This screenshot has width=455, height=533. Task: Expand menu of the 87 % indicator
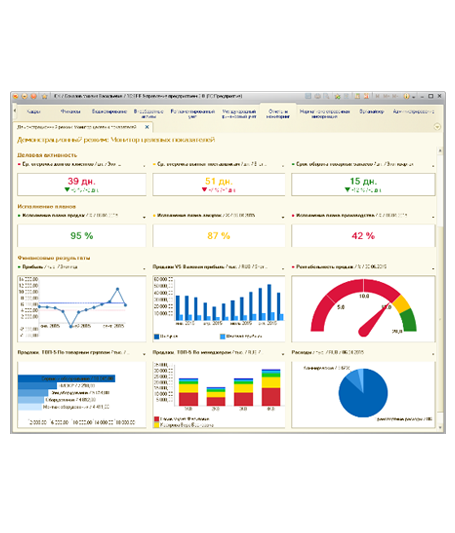(x=283, y=217)
